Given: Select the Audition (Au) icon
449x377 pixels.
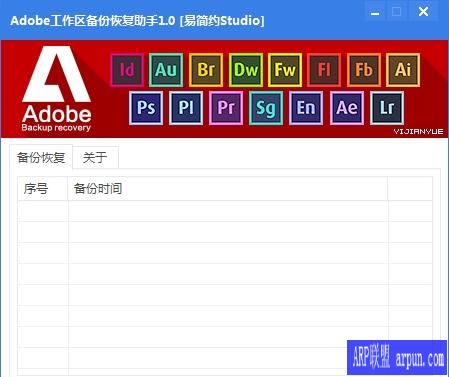Looking at the screenshot, I should click(x=166, y=70).
